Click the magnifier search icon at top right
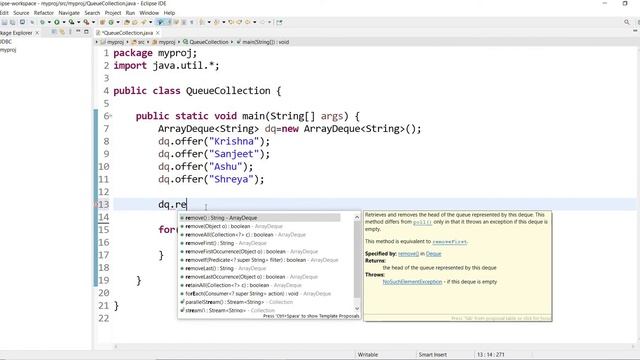This screenshot has width=640, height=360. 627,22
